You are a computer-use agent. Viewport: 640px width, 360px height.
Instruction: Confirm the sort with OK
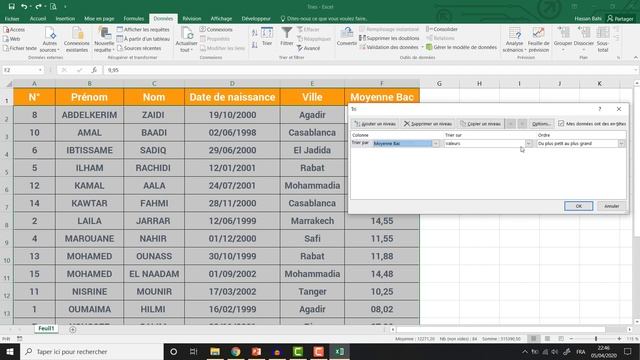[x=578, y=206]
